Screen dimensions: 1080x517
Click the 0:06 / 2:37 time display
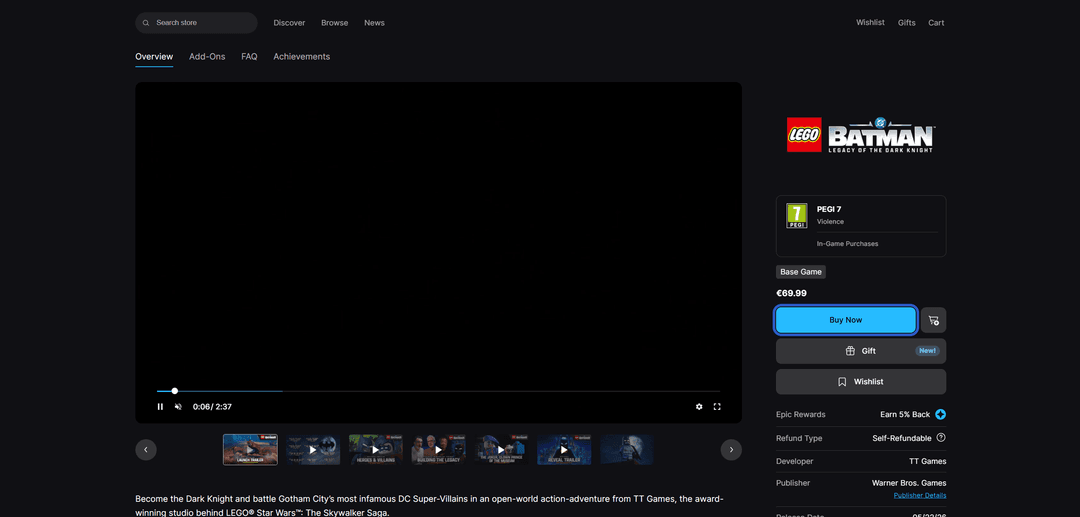(212, 407)
